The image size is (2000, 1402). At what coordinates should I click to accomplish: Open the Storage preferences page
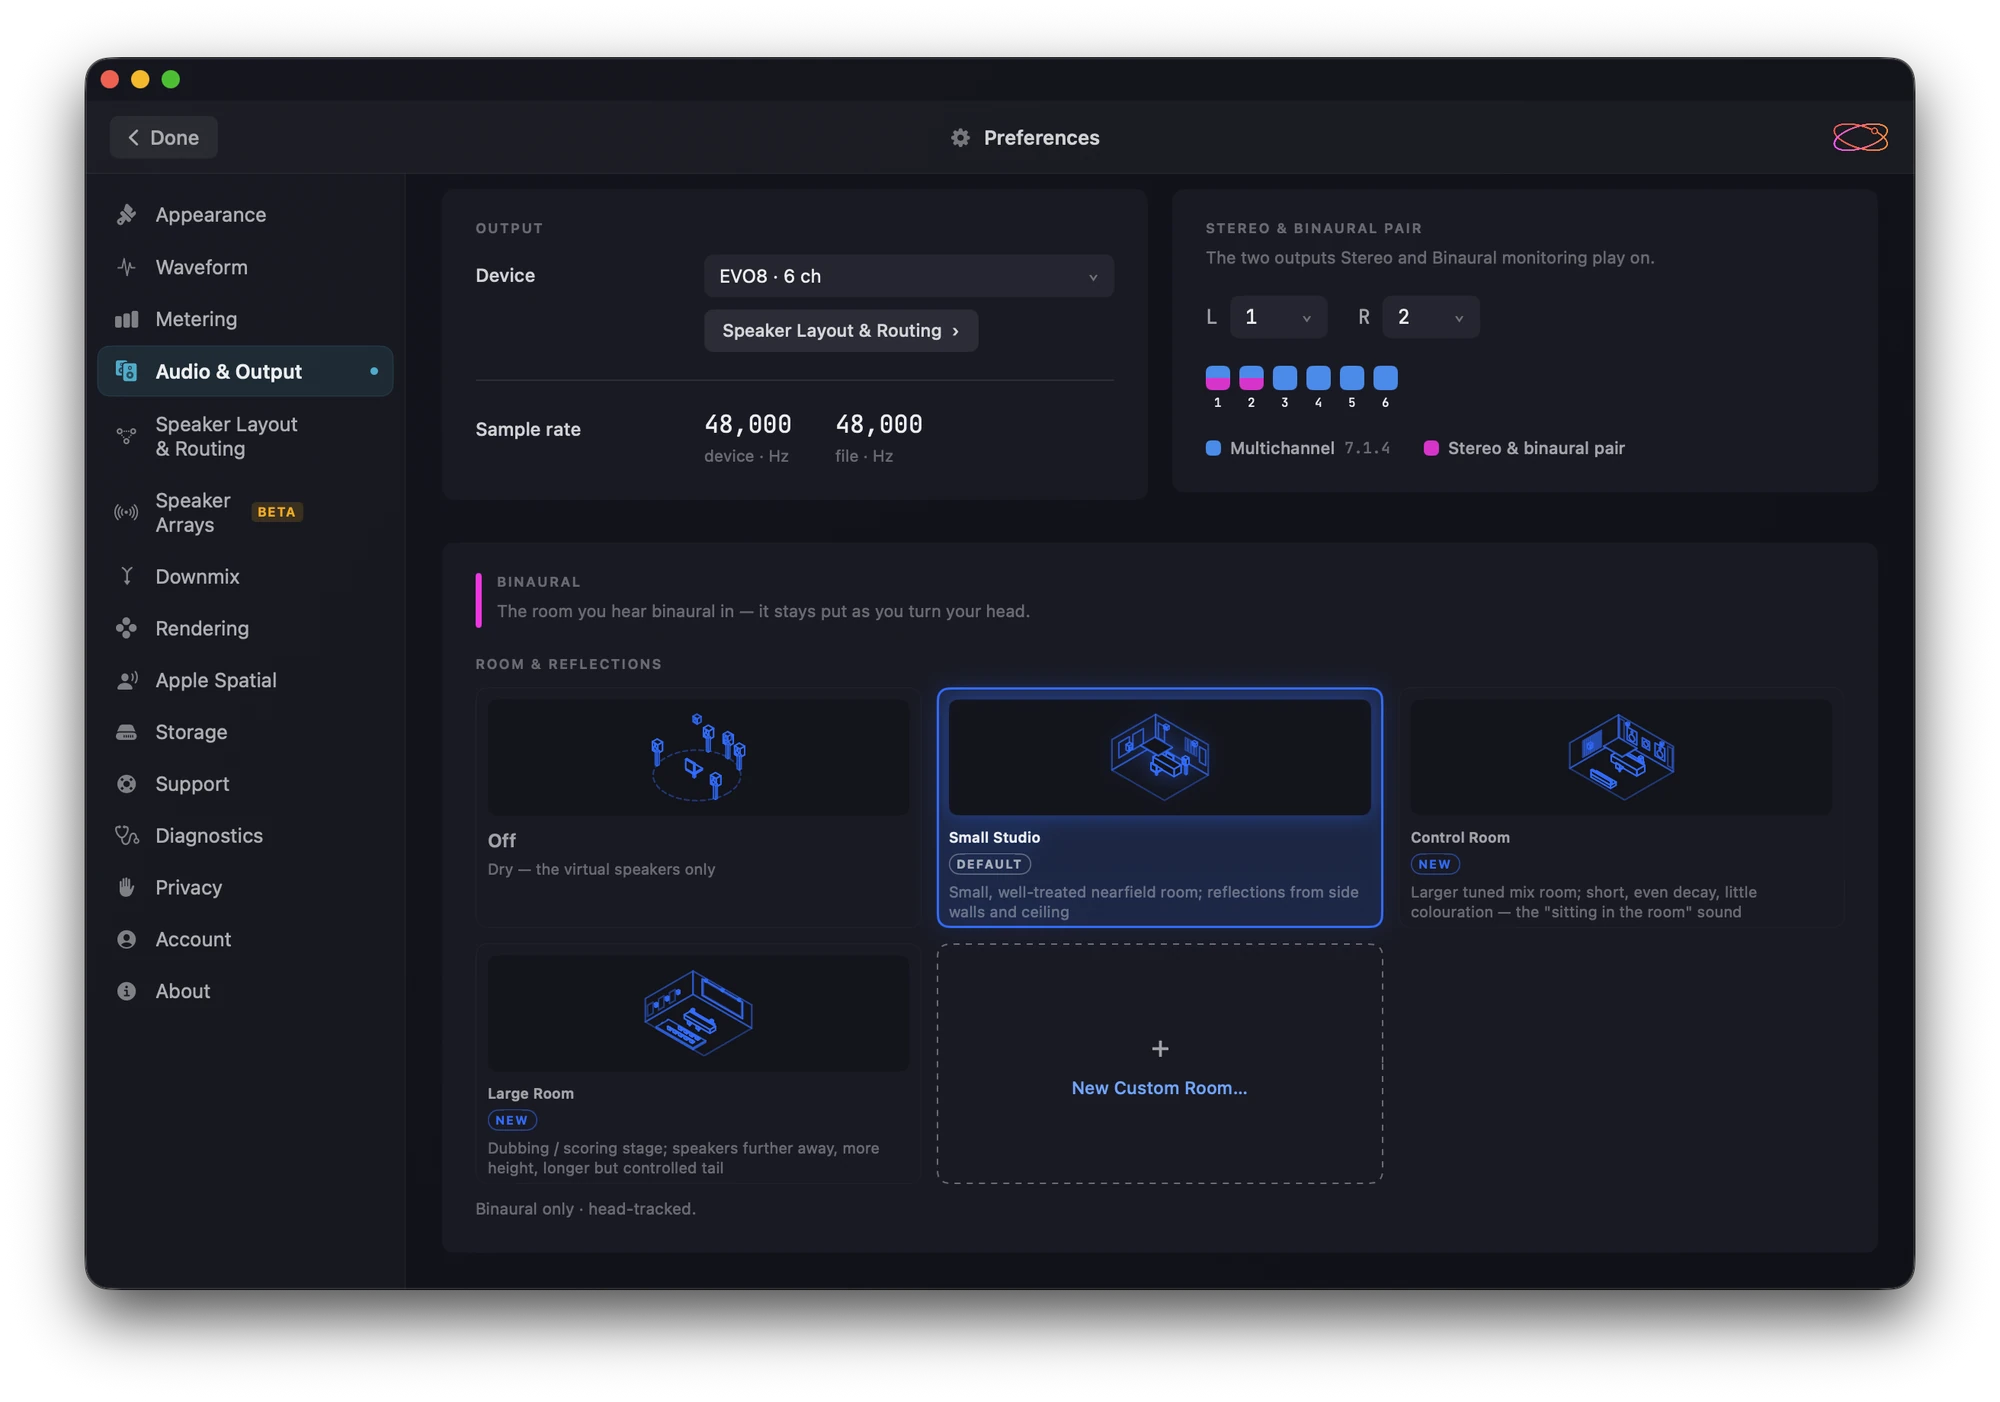click(x=245, y=732)
